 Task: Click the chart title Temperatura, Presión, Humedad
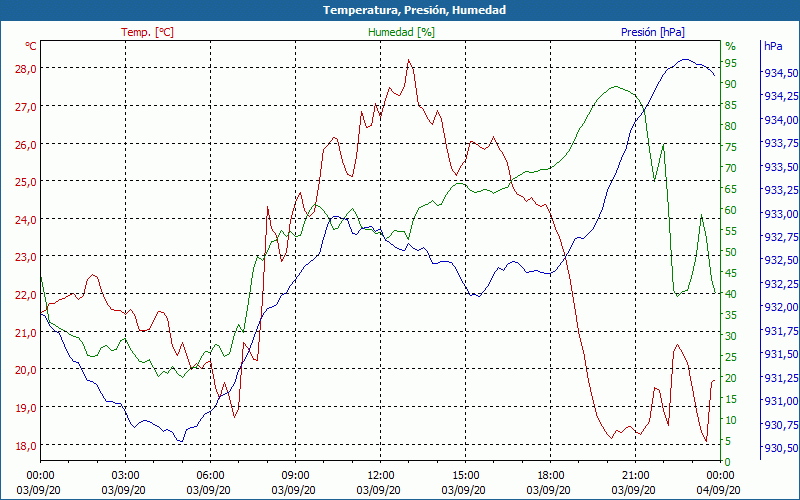click(415, 10)
